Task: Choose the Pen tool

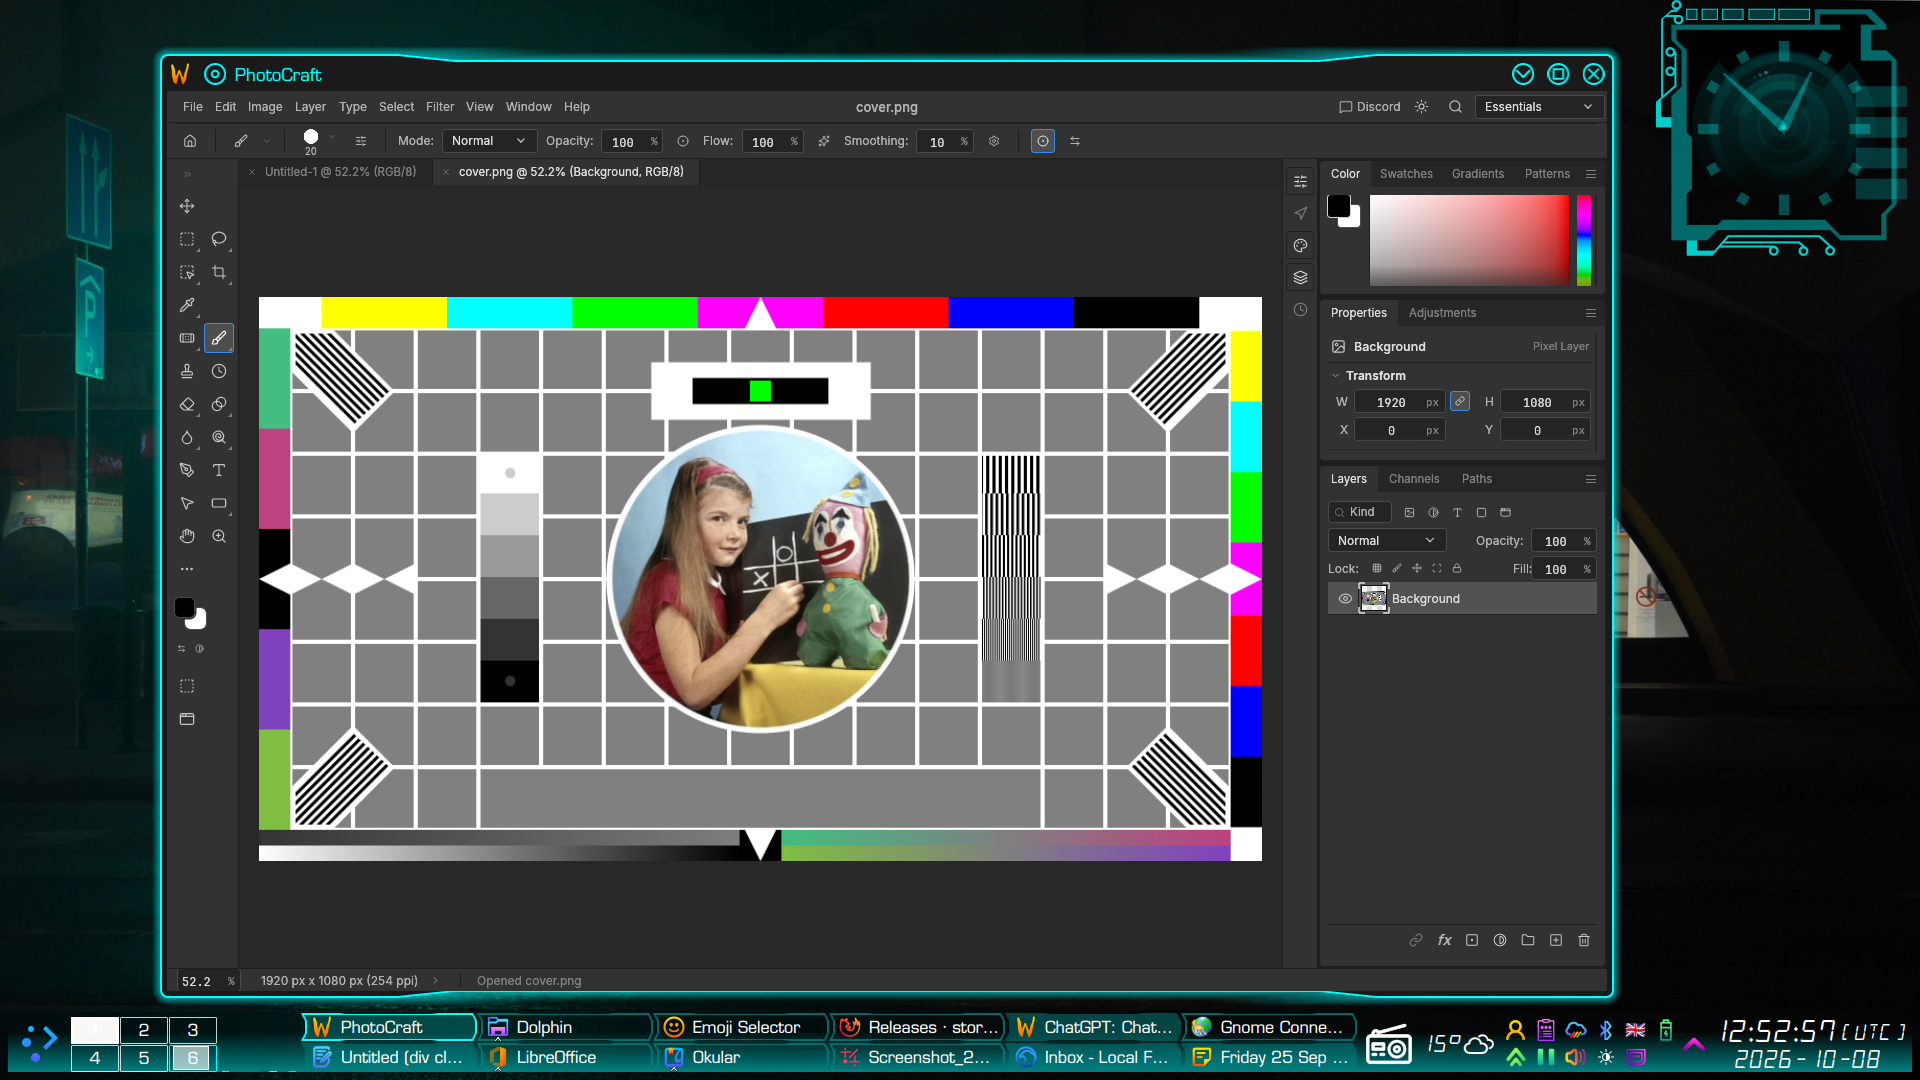Action: point(187,470)
